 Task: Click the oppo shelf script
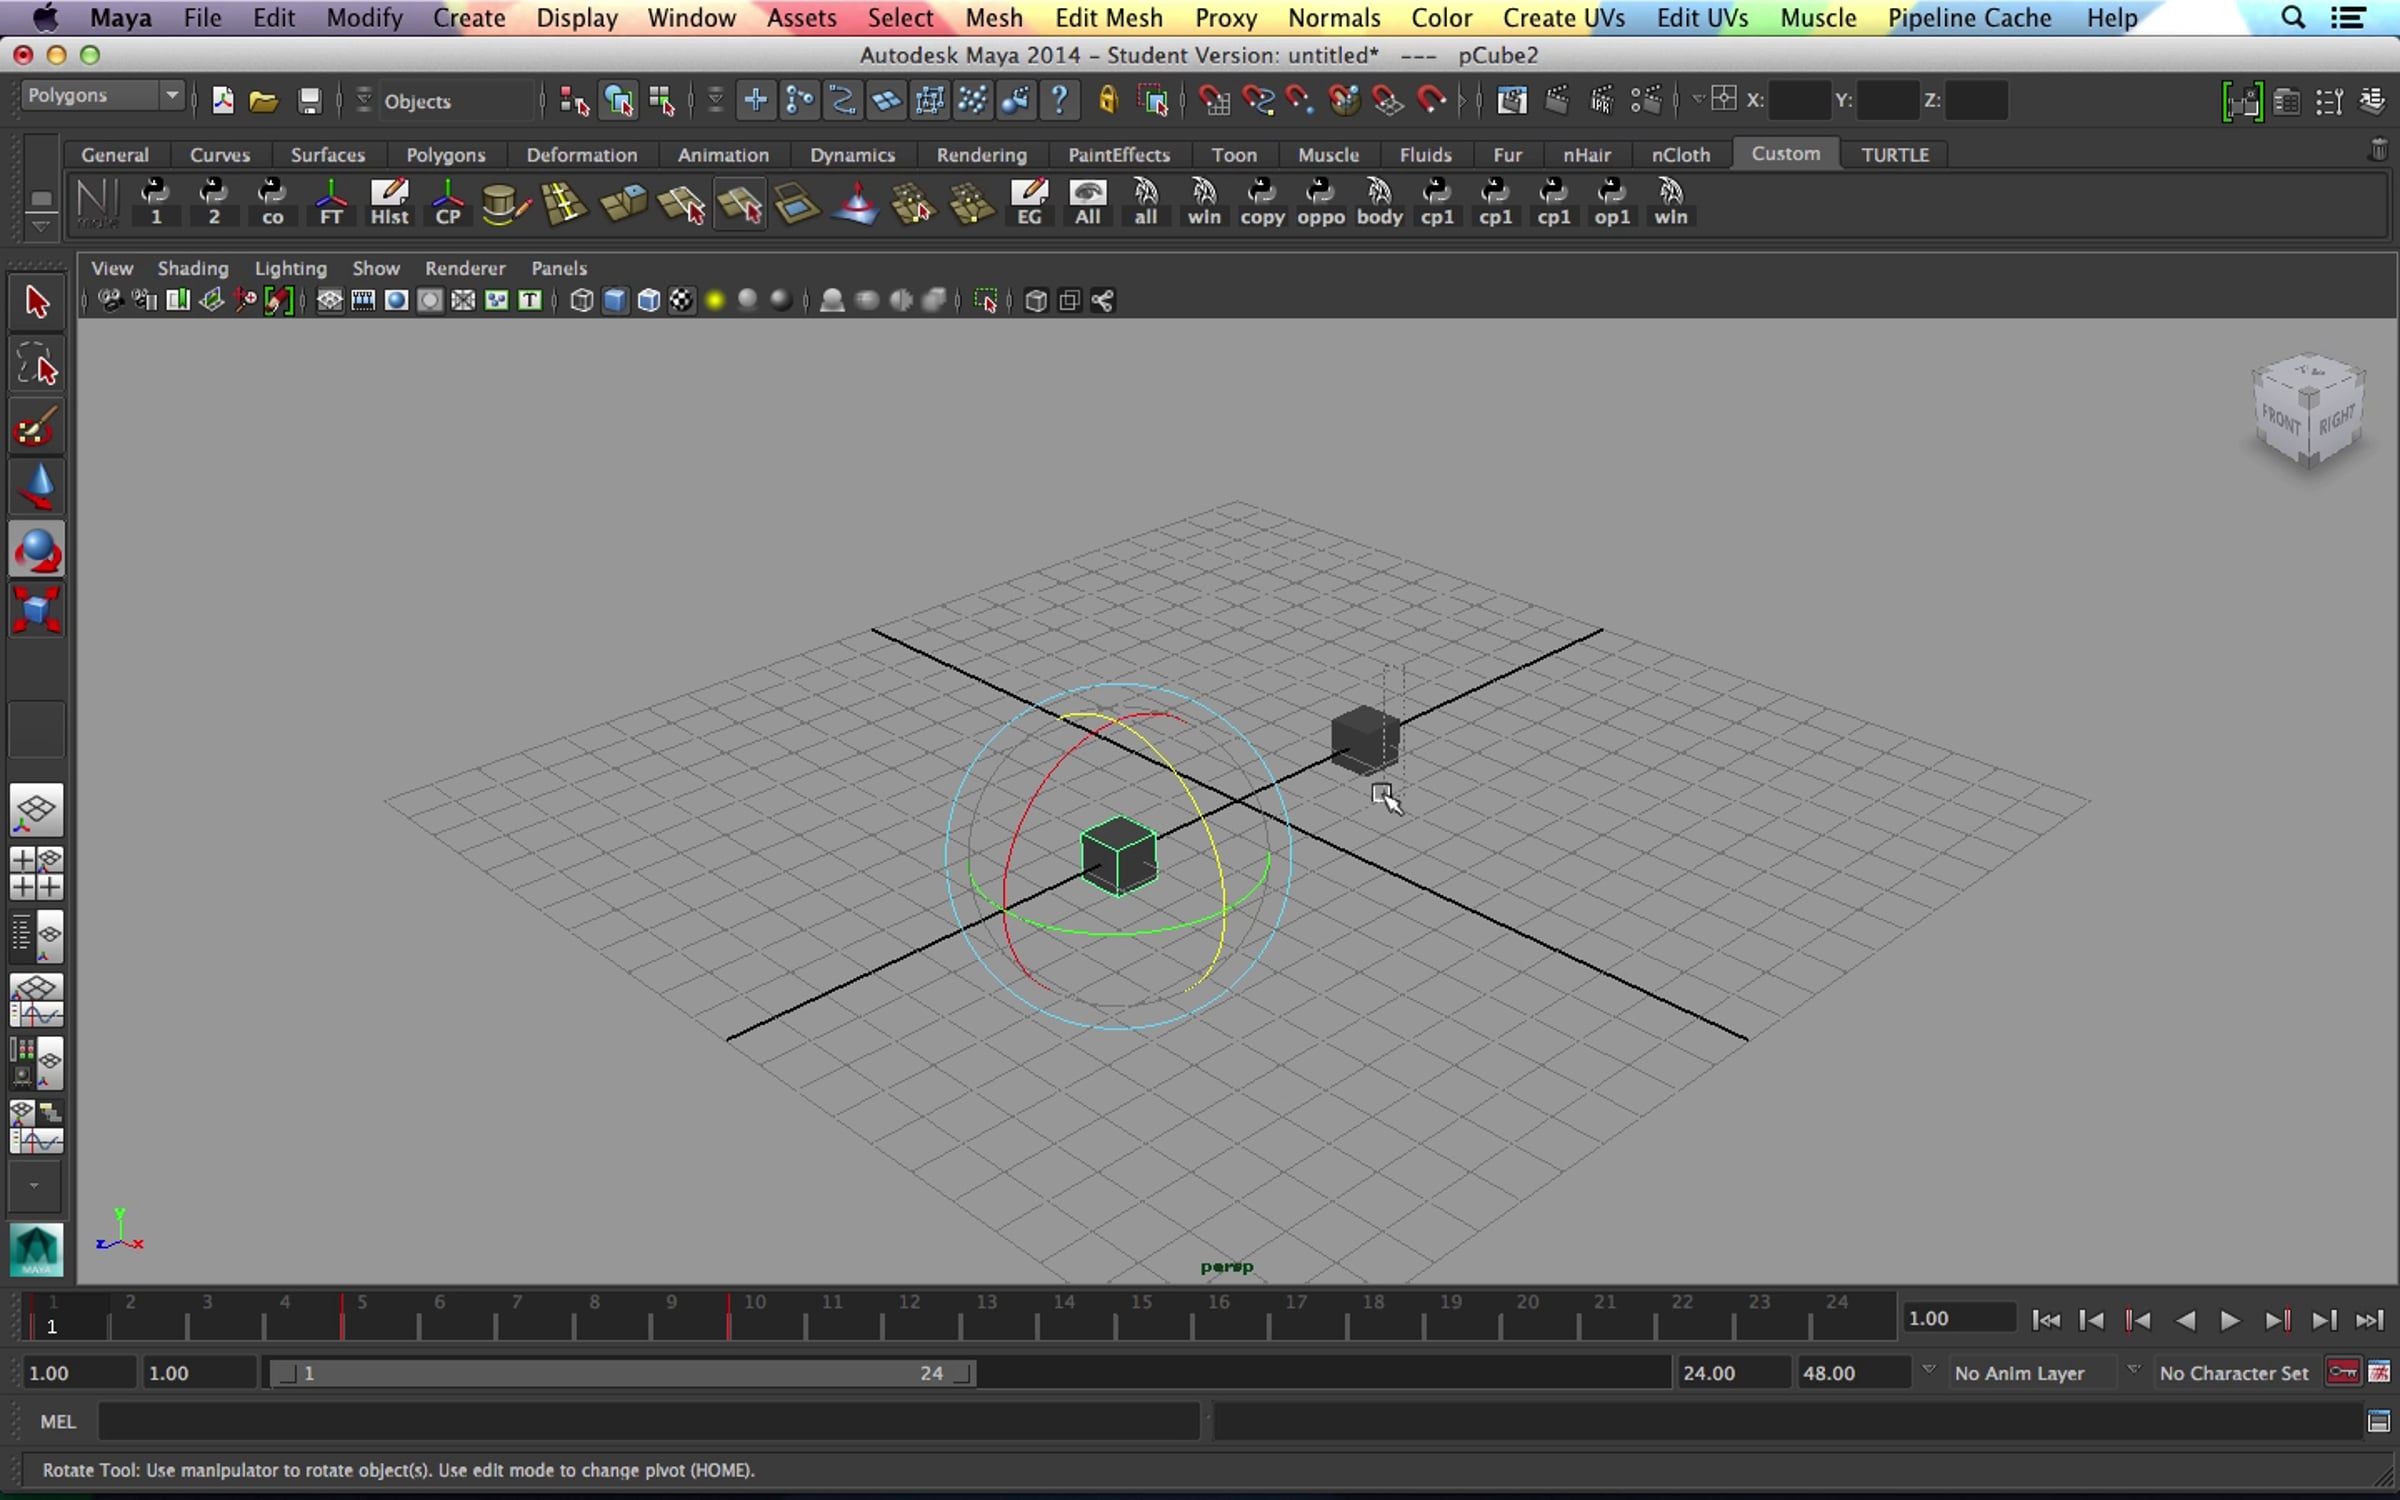click(x=1321, y=202)
